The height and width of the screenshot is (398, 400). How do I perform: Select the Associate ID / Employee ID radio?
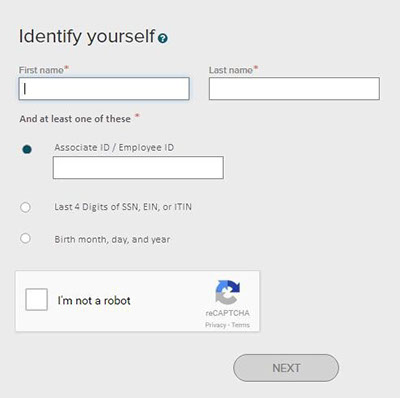27,149
